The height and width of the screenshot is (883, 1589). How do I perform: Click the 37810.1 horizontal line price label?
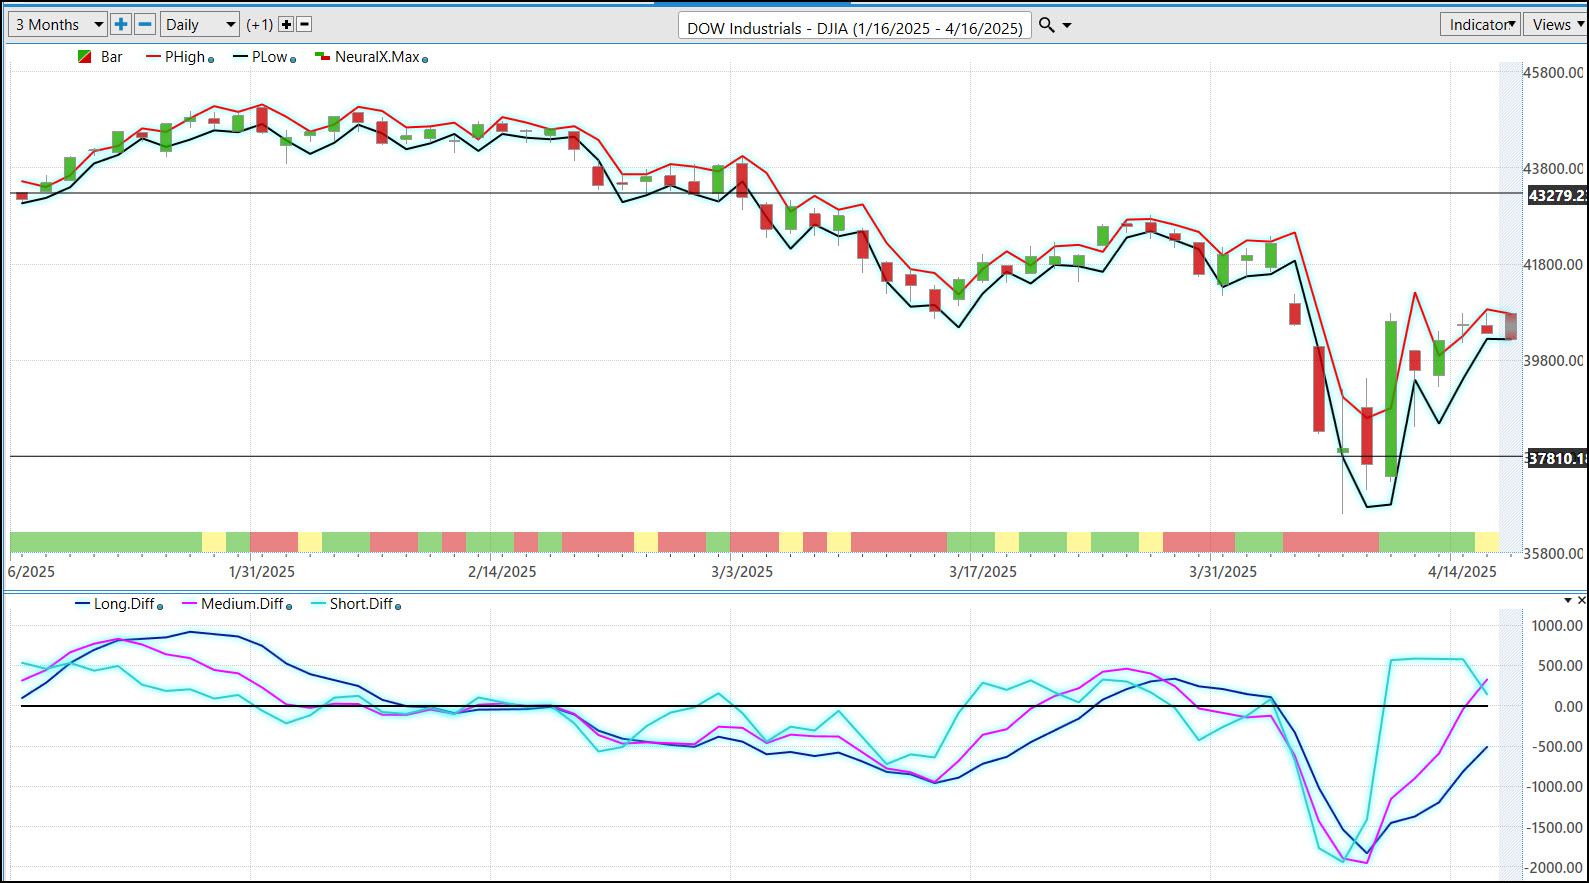point(1557,458)
